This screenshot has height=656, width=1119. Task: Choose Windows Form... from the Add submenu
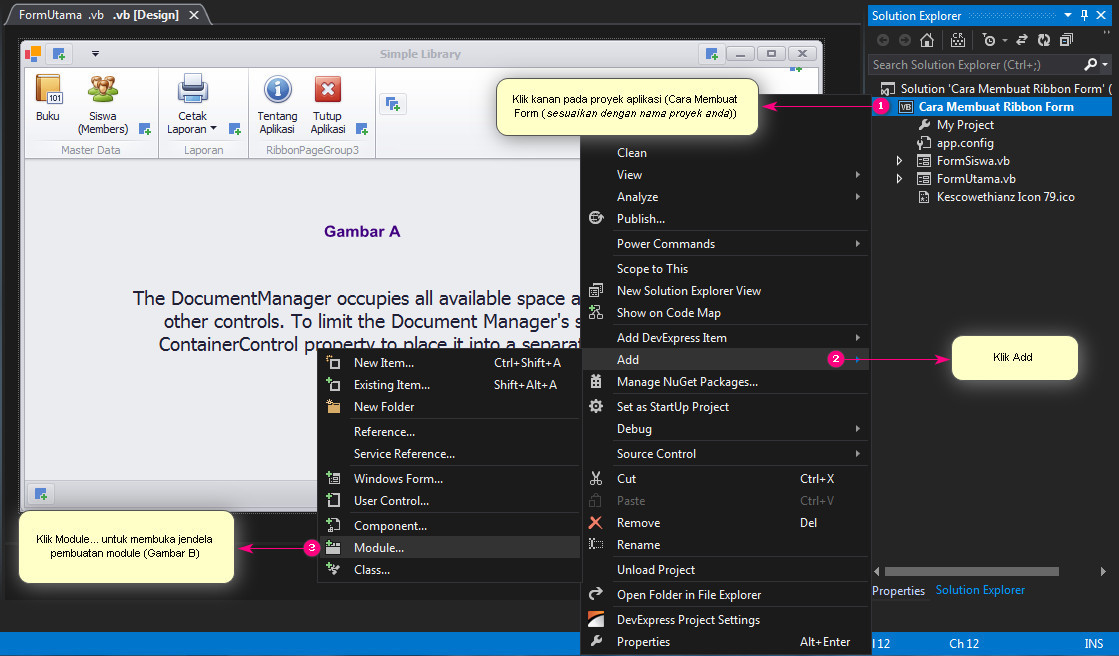coord(449,478)
